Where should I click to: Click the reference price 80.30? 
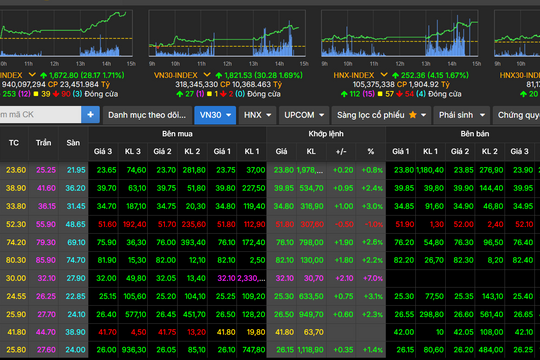(16, 260)
